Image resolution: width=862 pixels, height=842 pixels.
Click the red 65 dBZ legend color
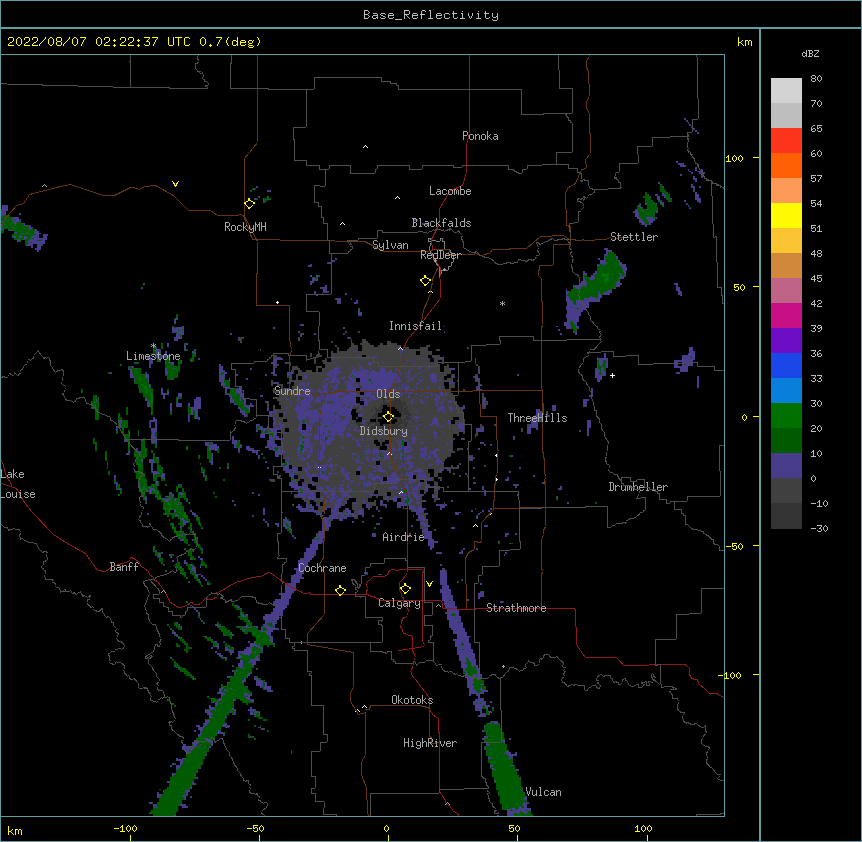tap(786, 141)
